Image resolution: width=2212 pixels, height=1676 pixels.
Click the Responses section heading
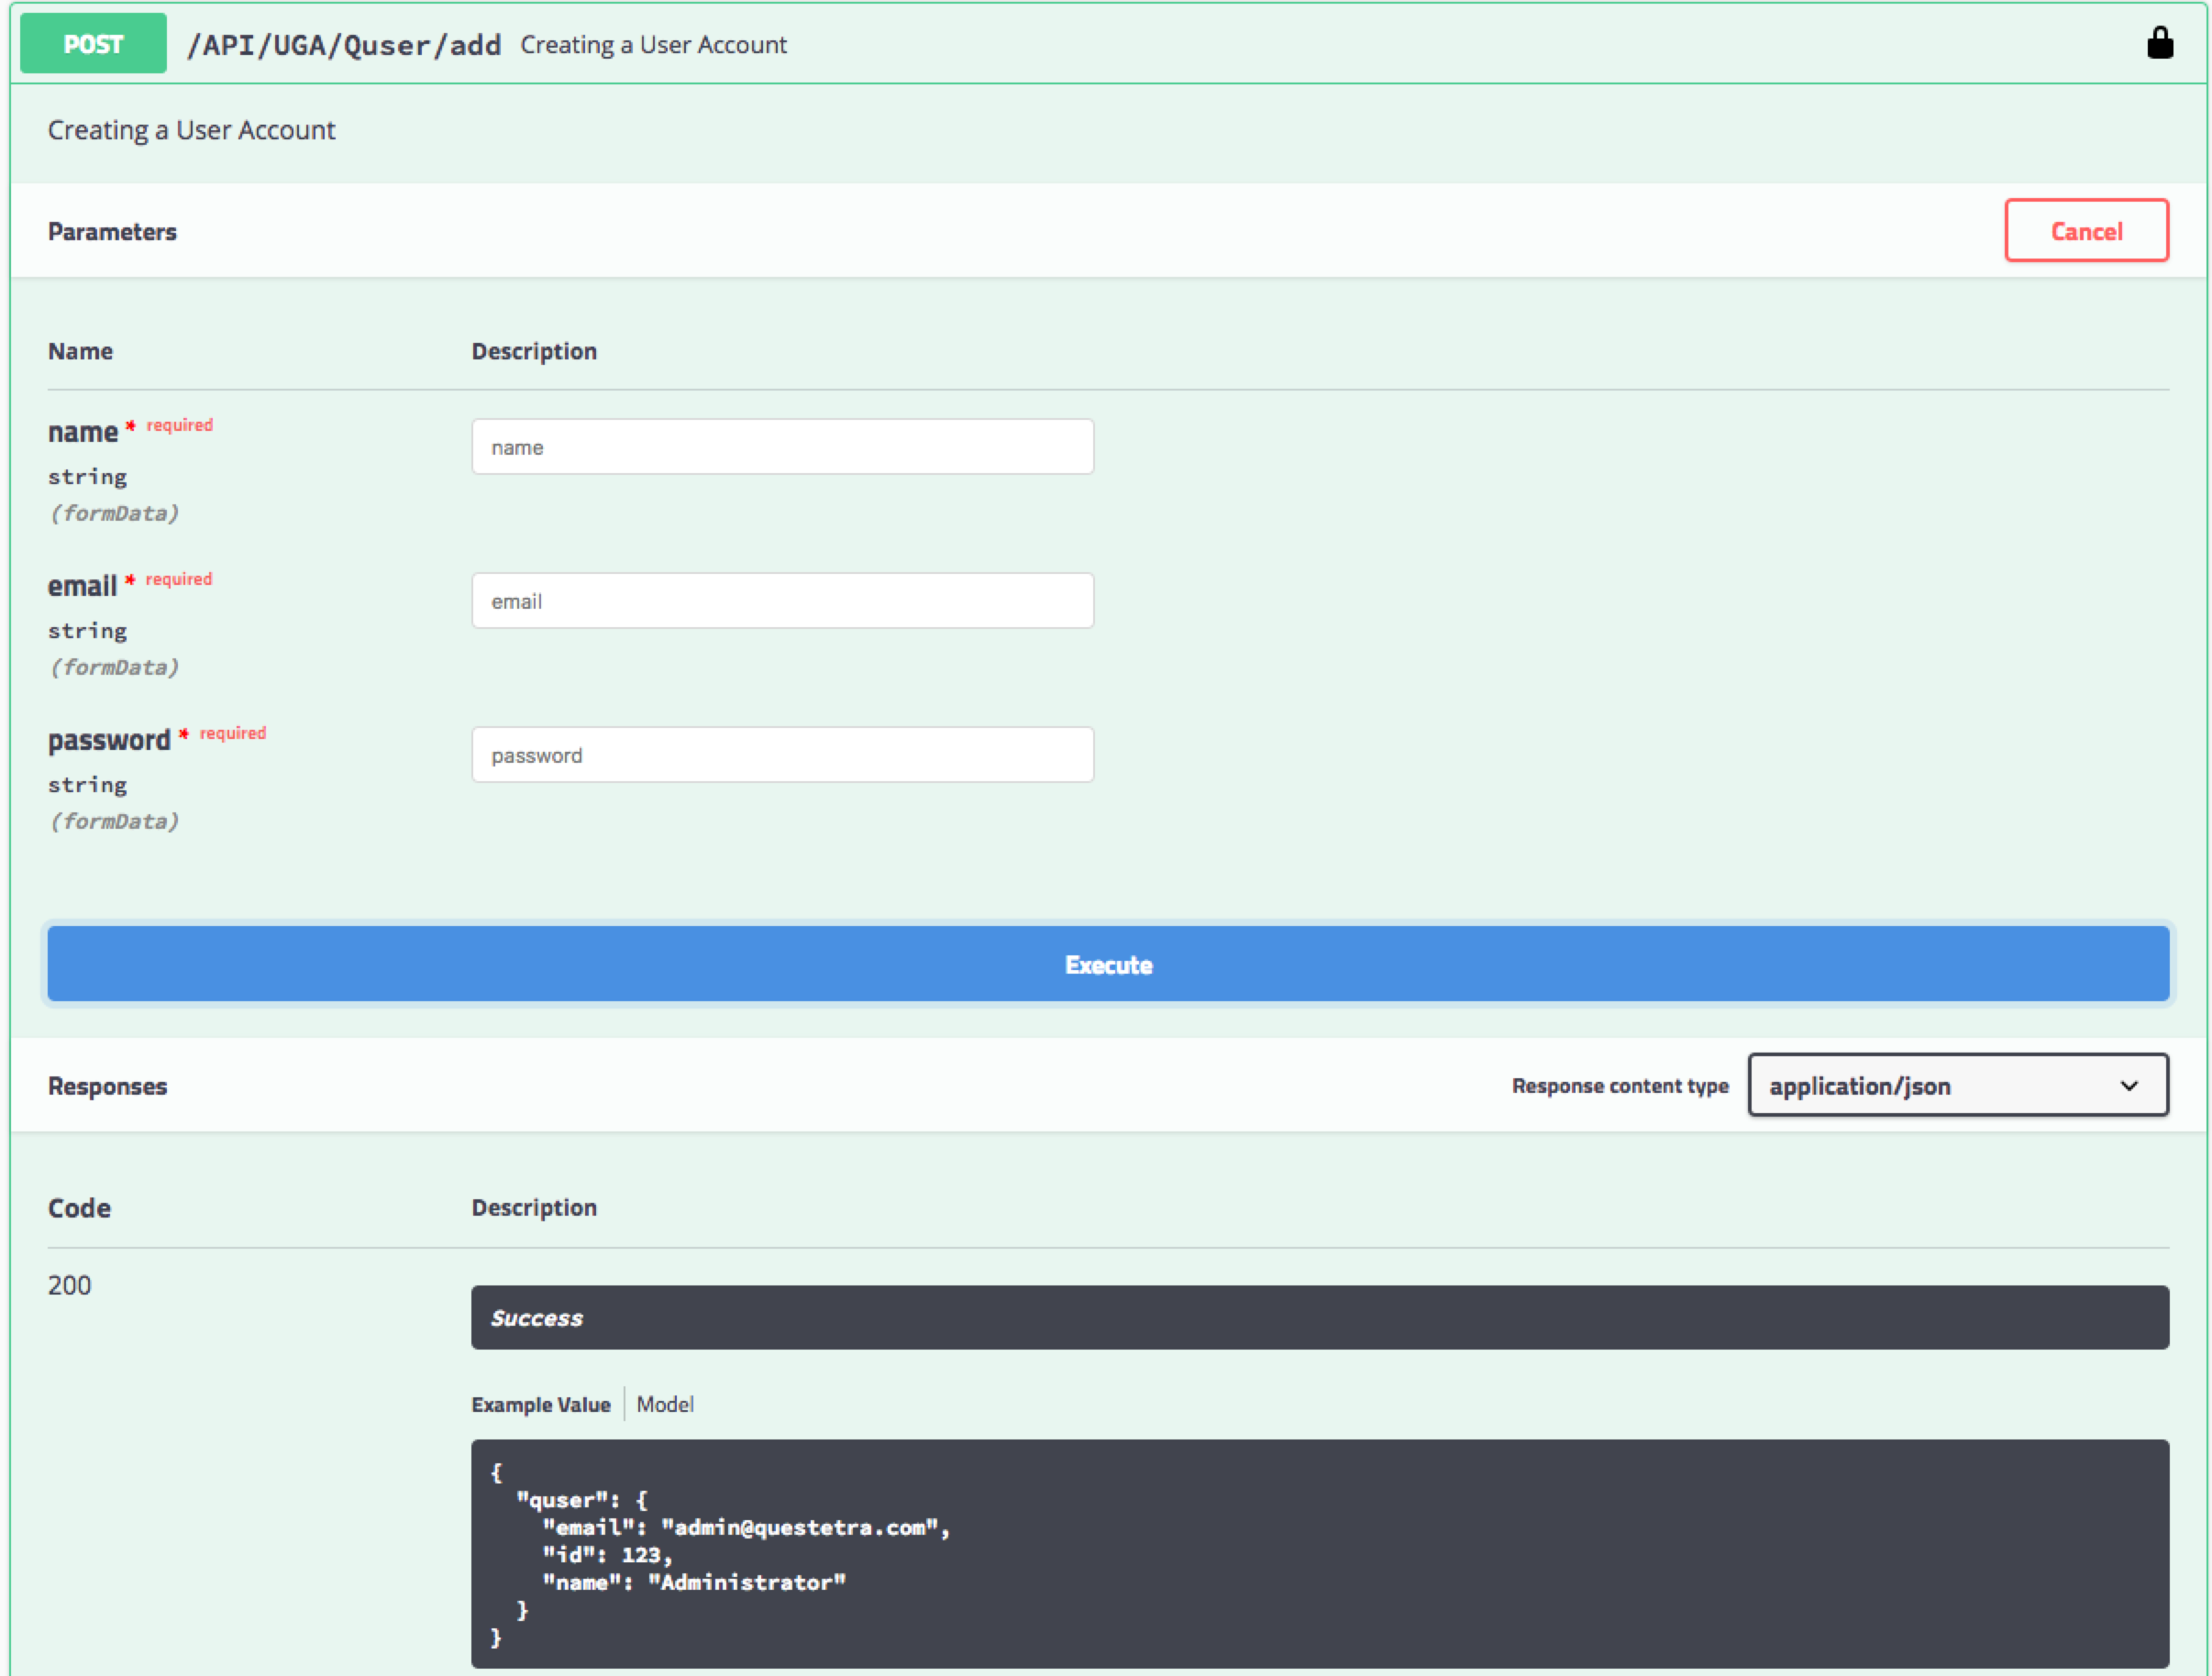(x=107, y=1086)
